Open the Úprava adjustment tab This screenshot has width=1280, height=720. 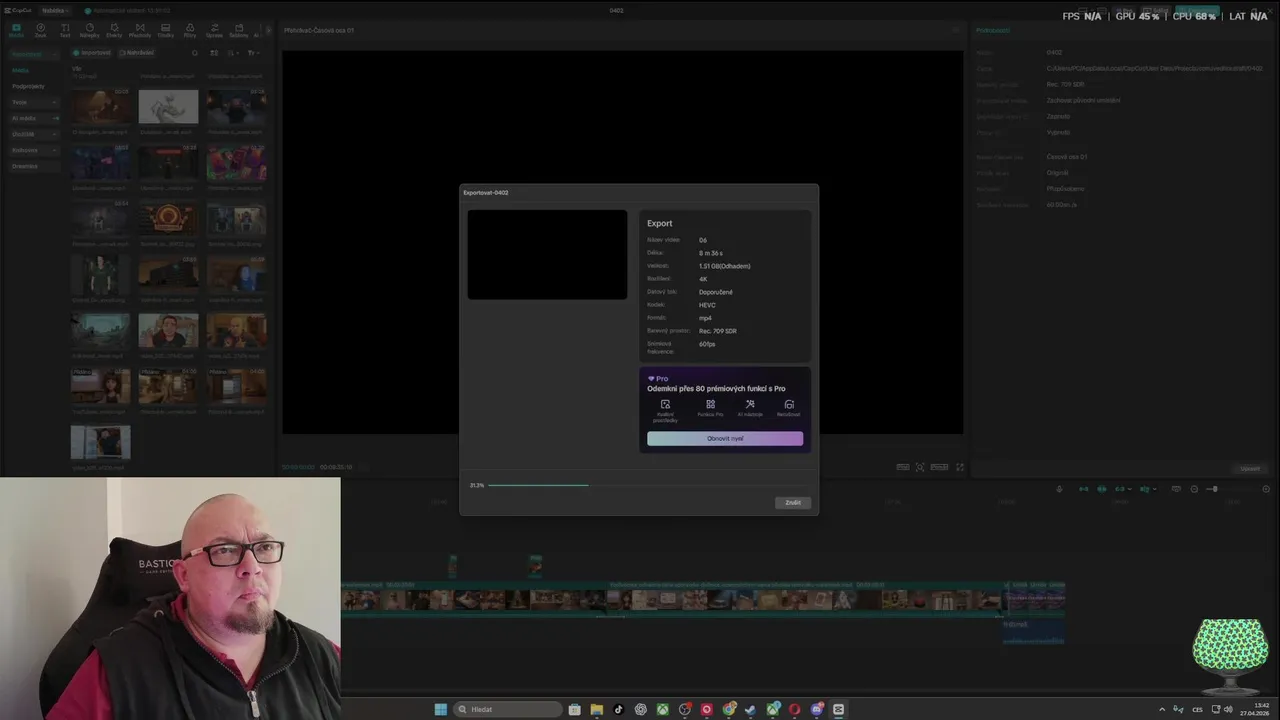pos(214,30)
